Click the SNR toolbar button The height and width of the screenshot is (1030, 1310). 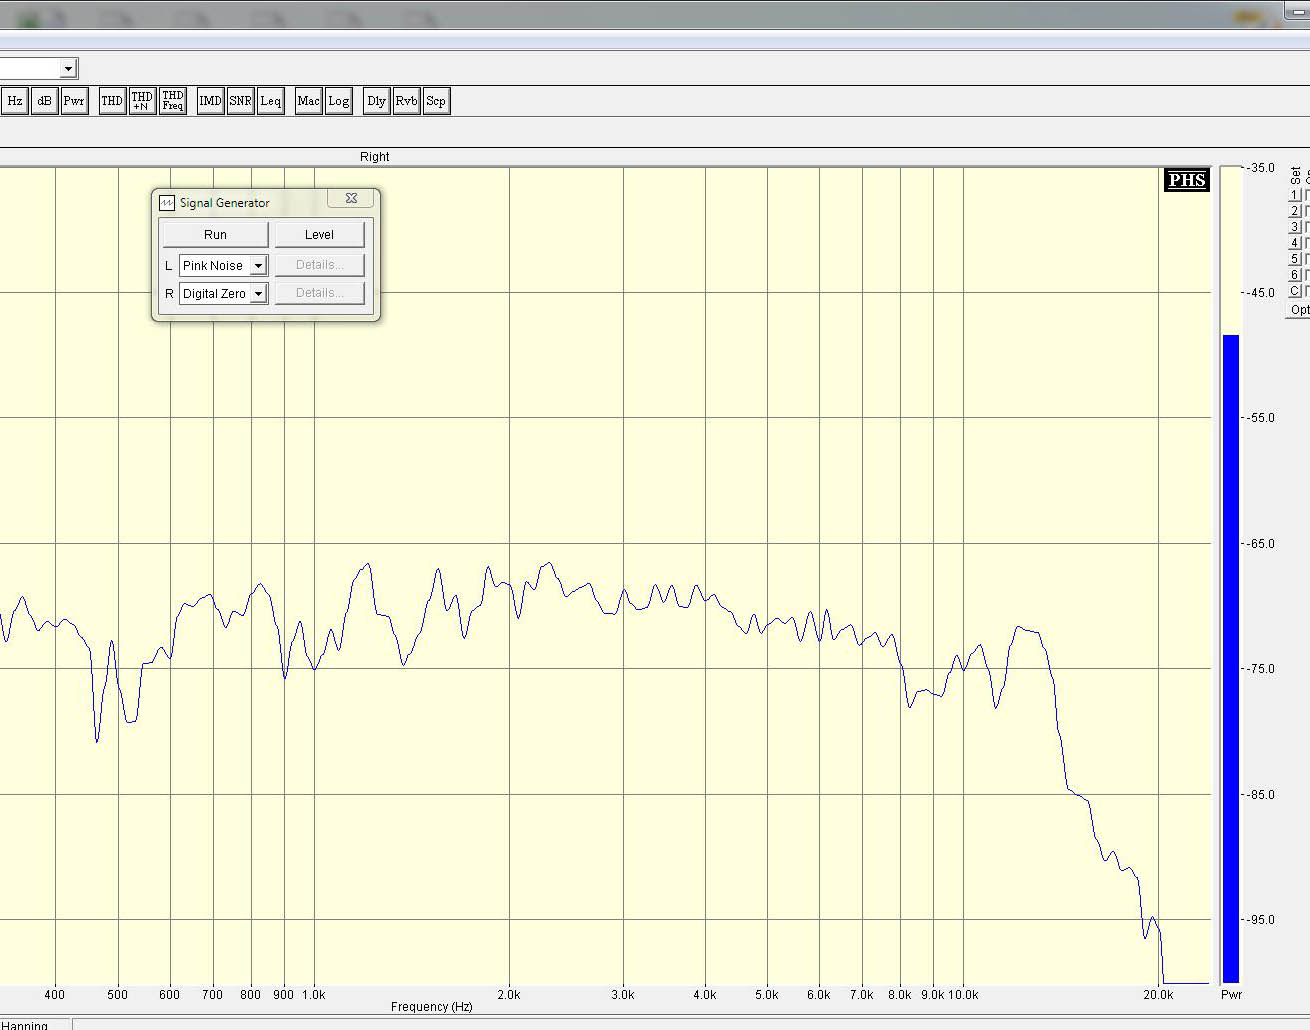(240, 101)
